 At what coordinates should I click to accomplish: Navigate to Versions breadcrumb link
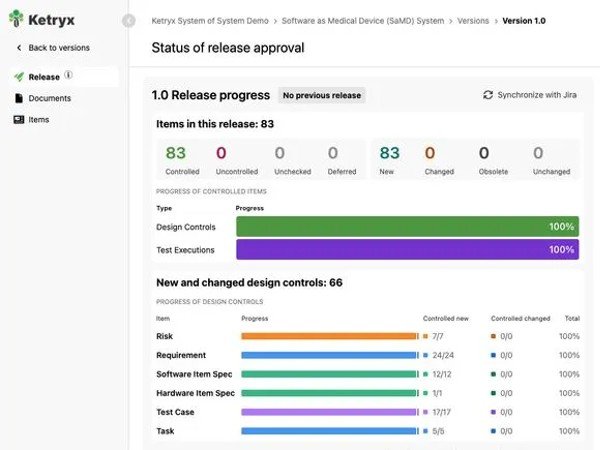point(473,20)
